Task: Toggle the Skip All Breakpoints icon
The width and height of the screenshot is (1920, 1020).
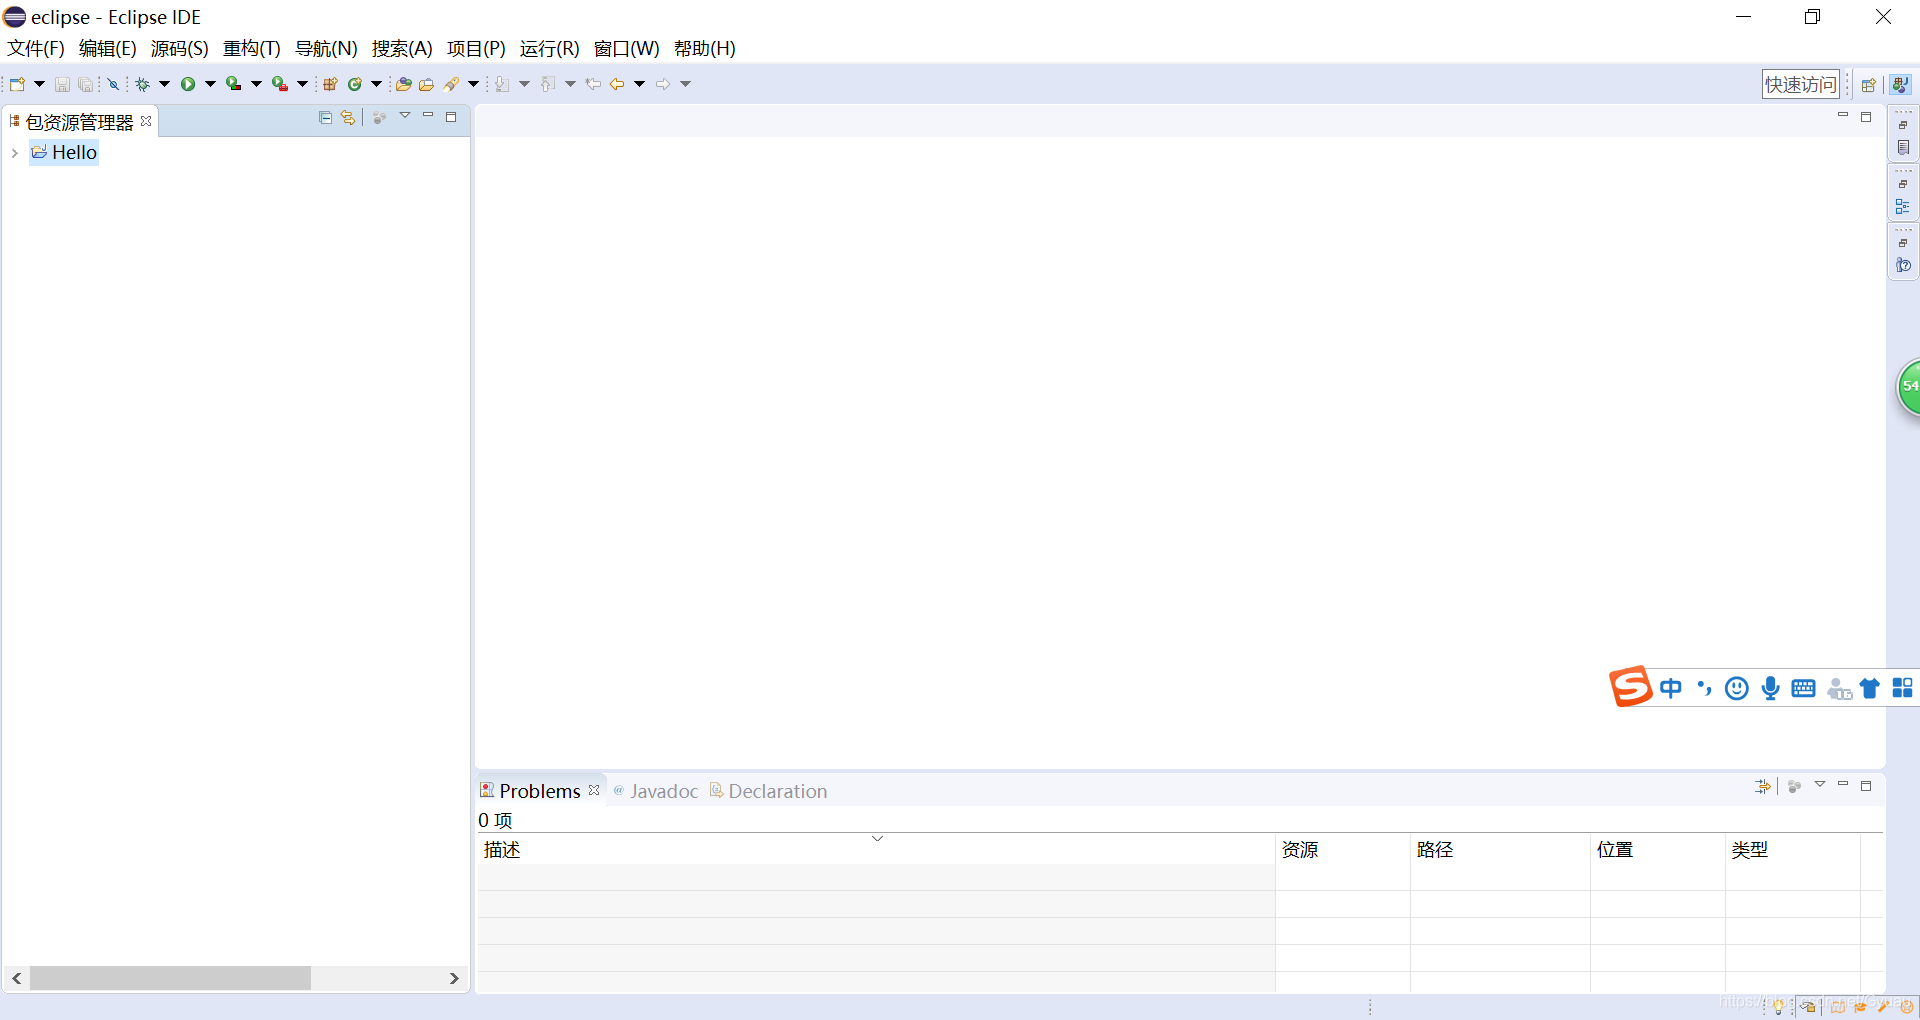Action: click(x=113, y=84)
